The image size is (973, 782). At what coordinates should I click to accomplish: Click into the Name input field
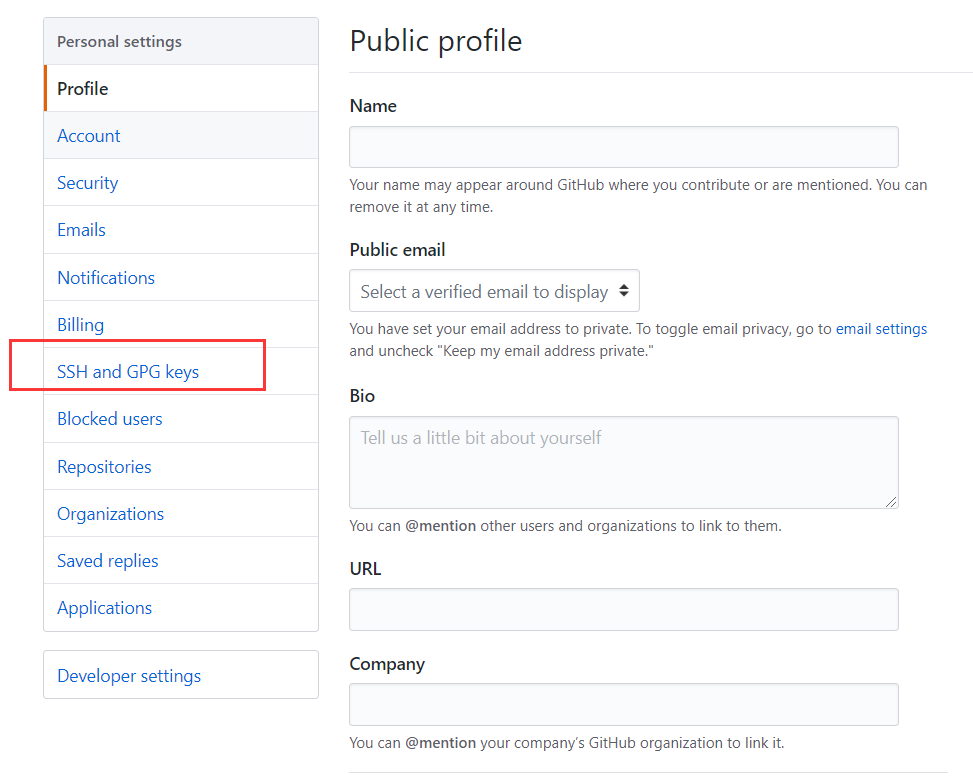pyautogui.click(x=624, y=147)
